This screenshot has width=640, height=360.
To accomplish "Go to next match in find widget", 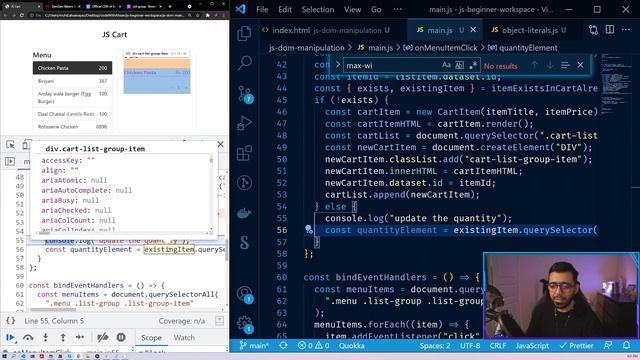I will point(550,65).
